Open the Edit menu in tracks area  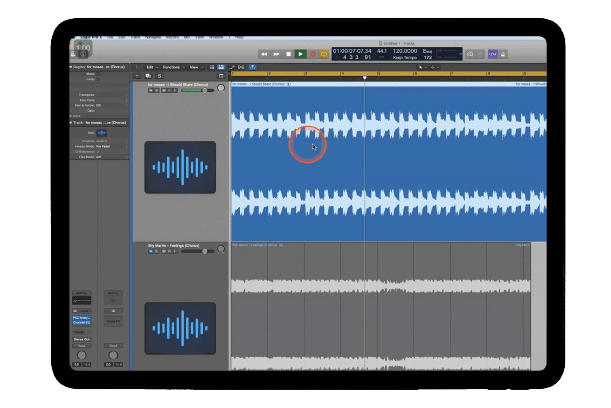point(150,67)
